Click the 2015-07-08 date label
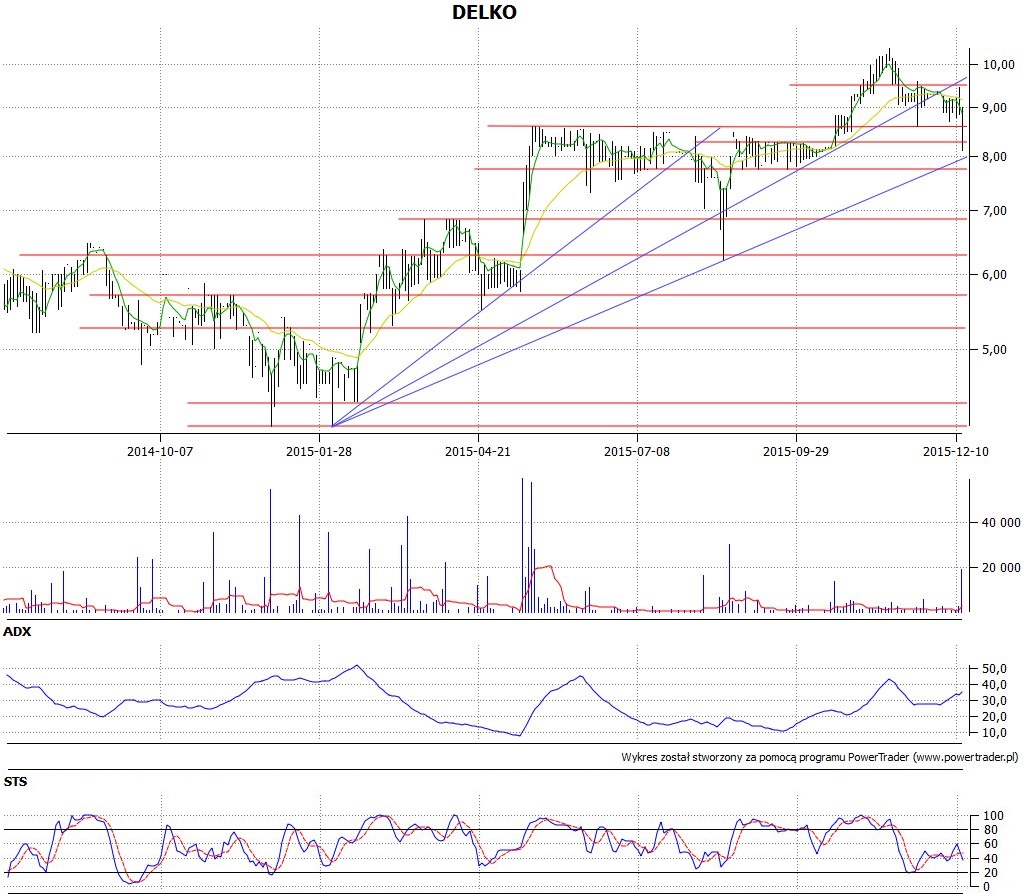This screenshot has height=896, width=1024. click(x=637, y=451)
